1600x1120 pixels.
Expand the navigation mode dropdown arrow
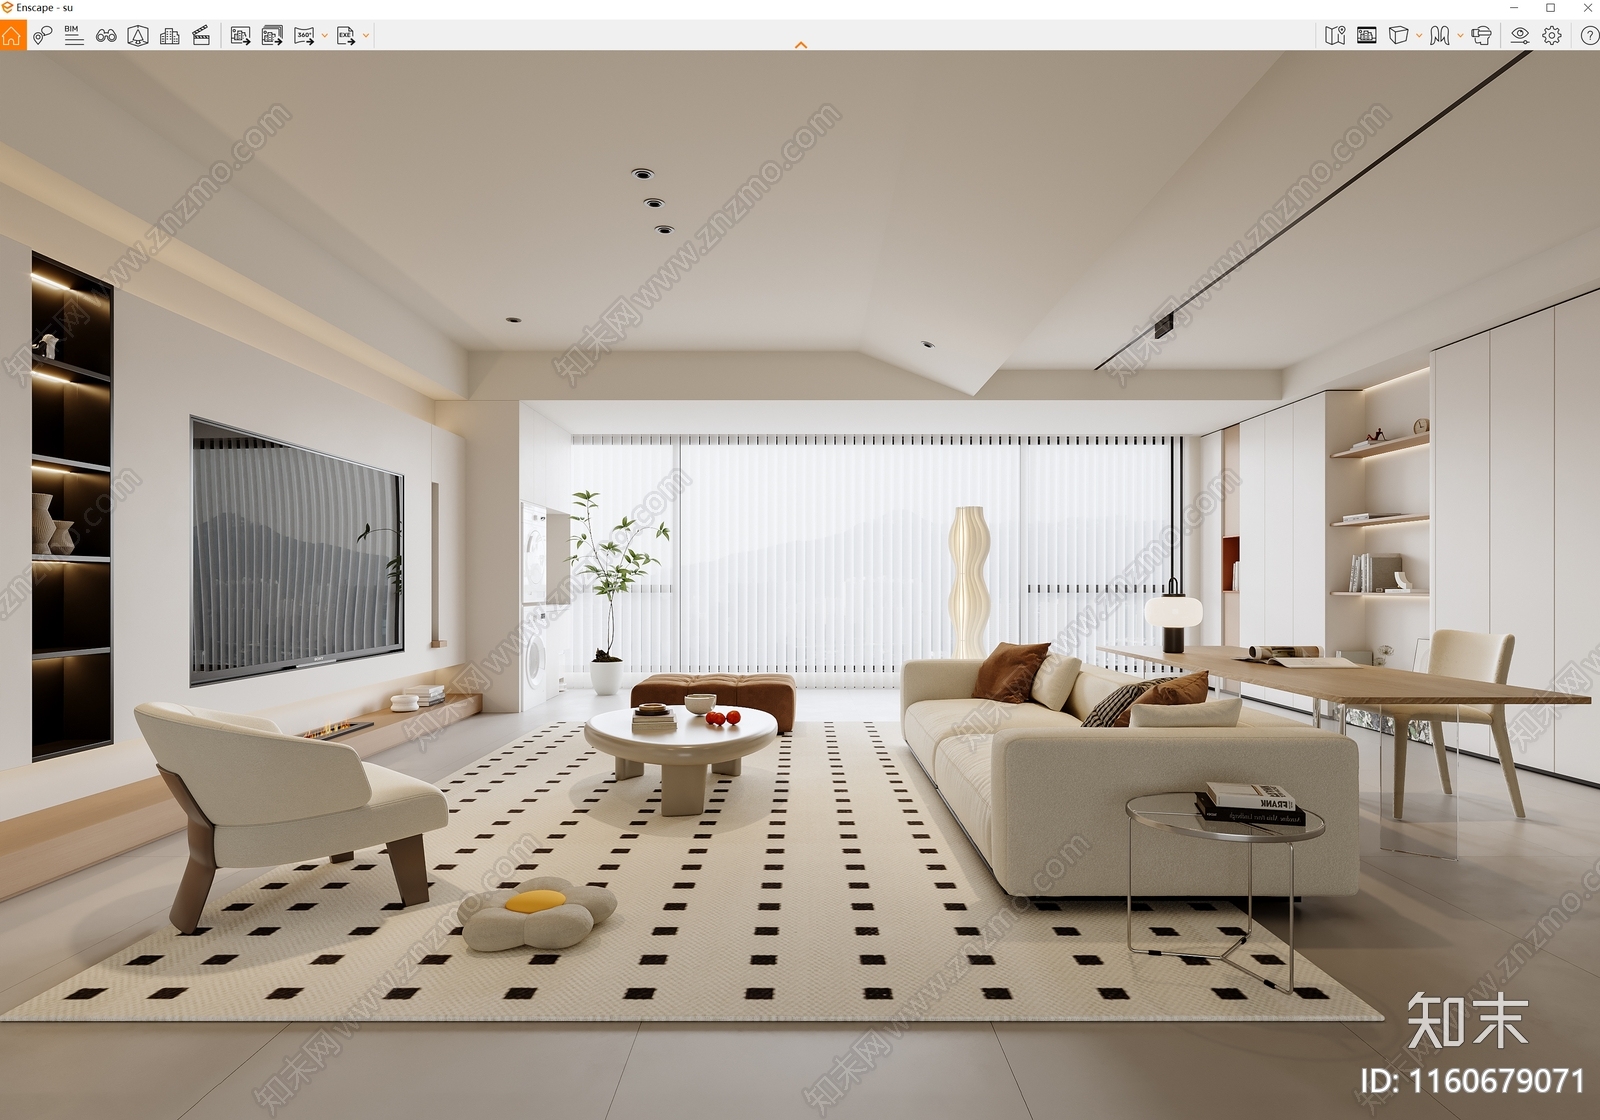1460,36
